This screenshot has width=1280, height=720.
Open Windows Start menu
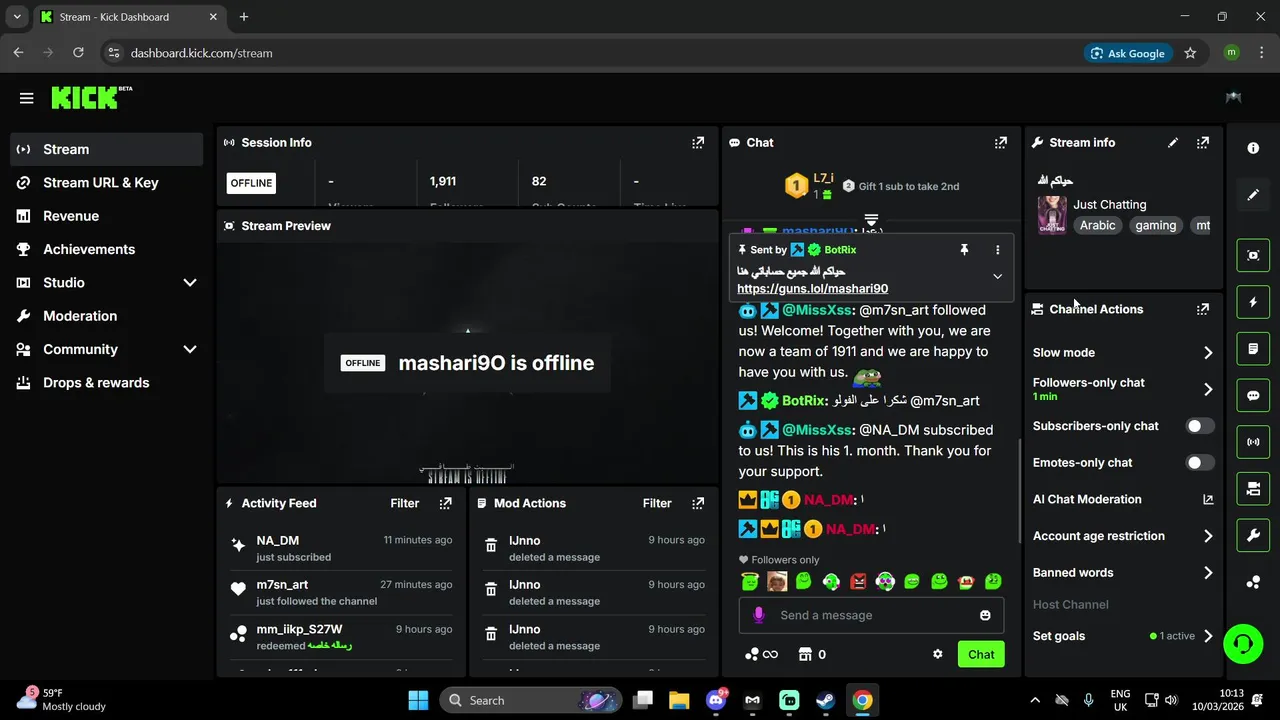(x=418, y=700)
